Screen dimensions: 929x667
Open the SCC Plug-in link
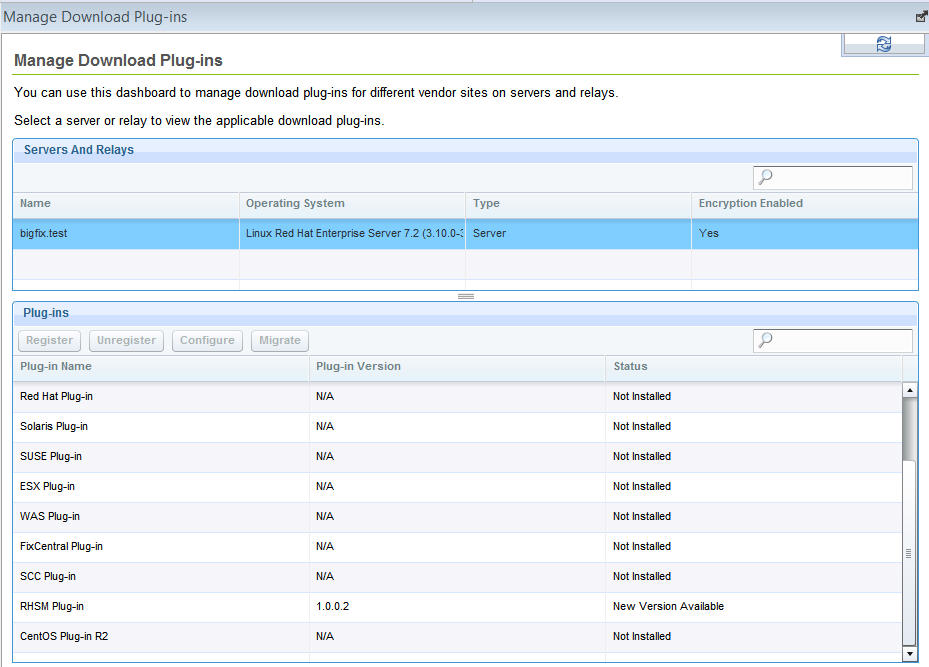coord(47,576)
